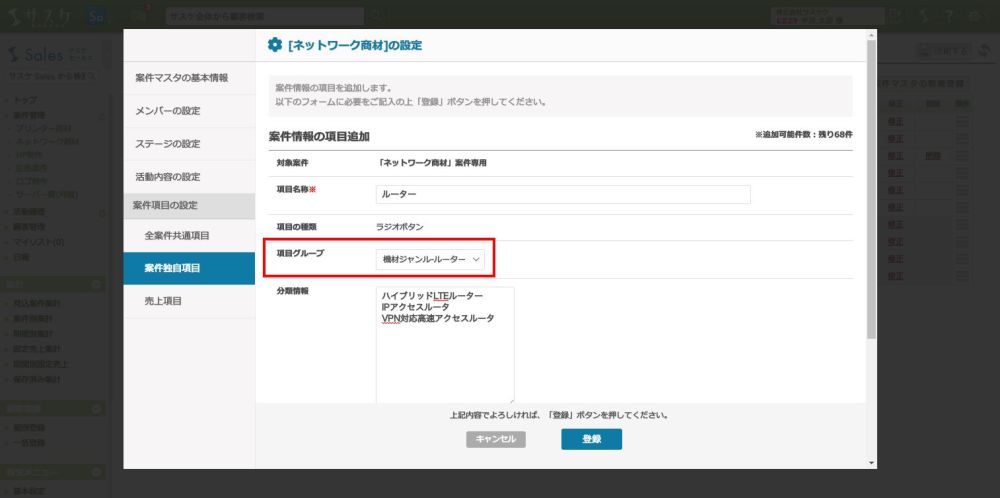
Task: Click the 項目名称 text field containing ルーター
Action: (562, 195)
